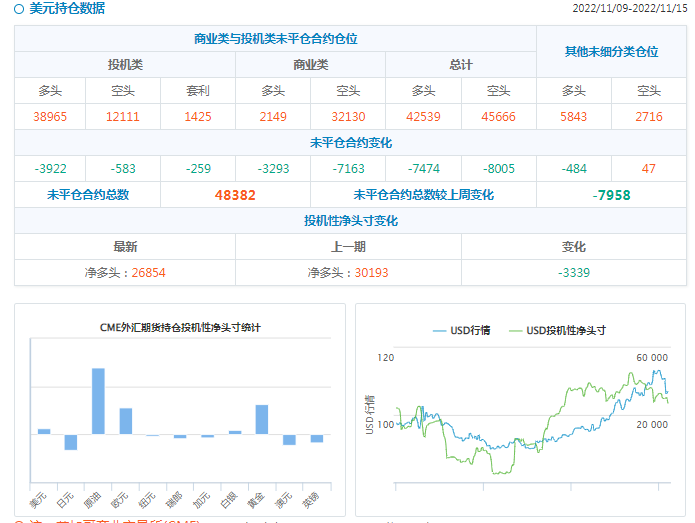Click the green USD投机性净头寸 line in chart

(575, 390)
